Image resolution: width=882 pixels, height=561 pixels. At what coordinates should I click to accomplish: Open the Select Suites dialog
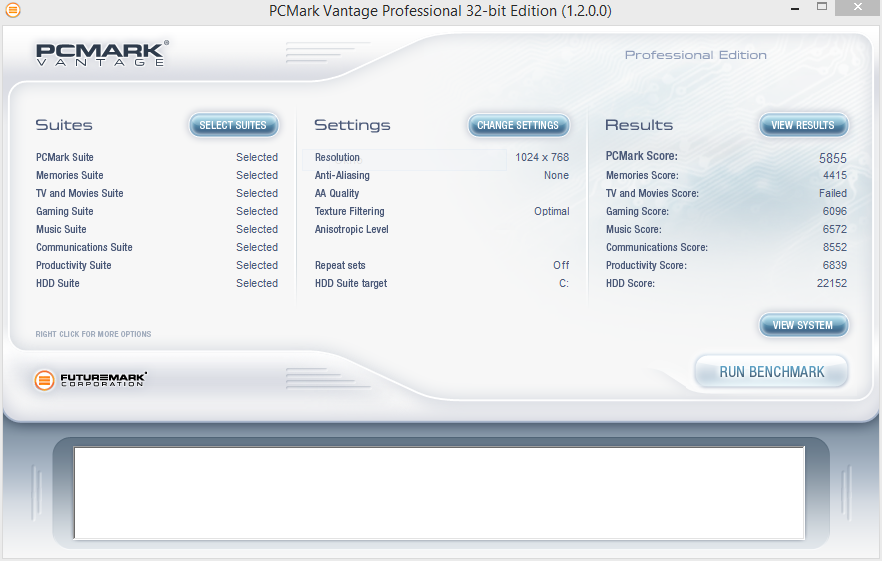coord(233,125)
